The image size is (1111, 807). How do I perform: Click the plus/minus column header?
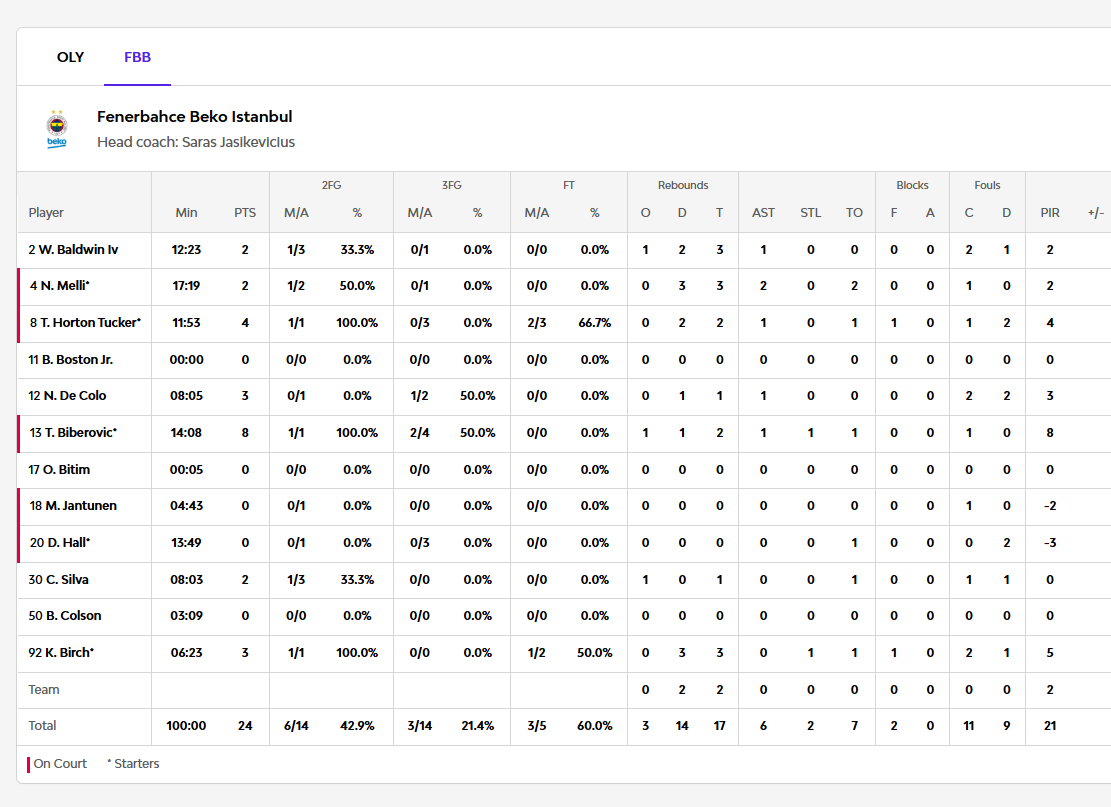pyautogui.click(x=1095, y=213)
